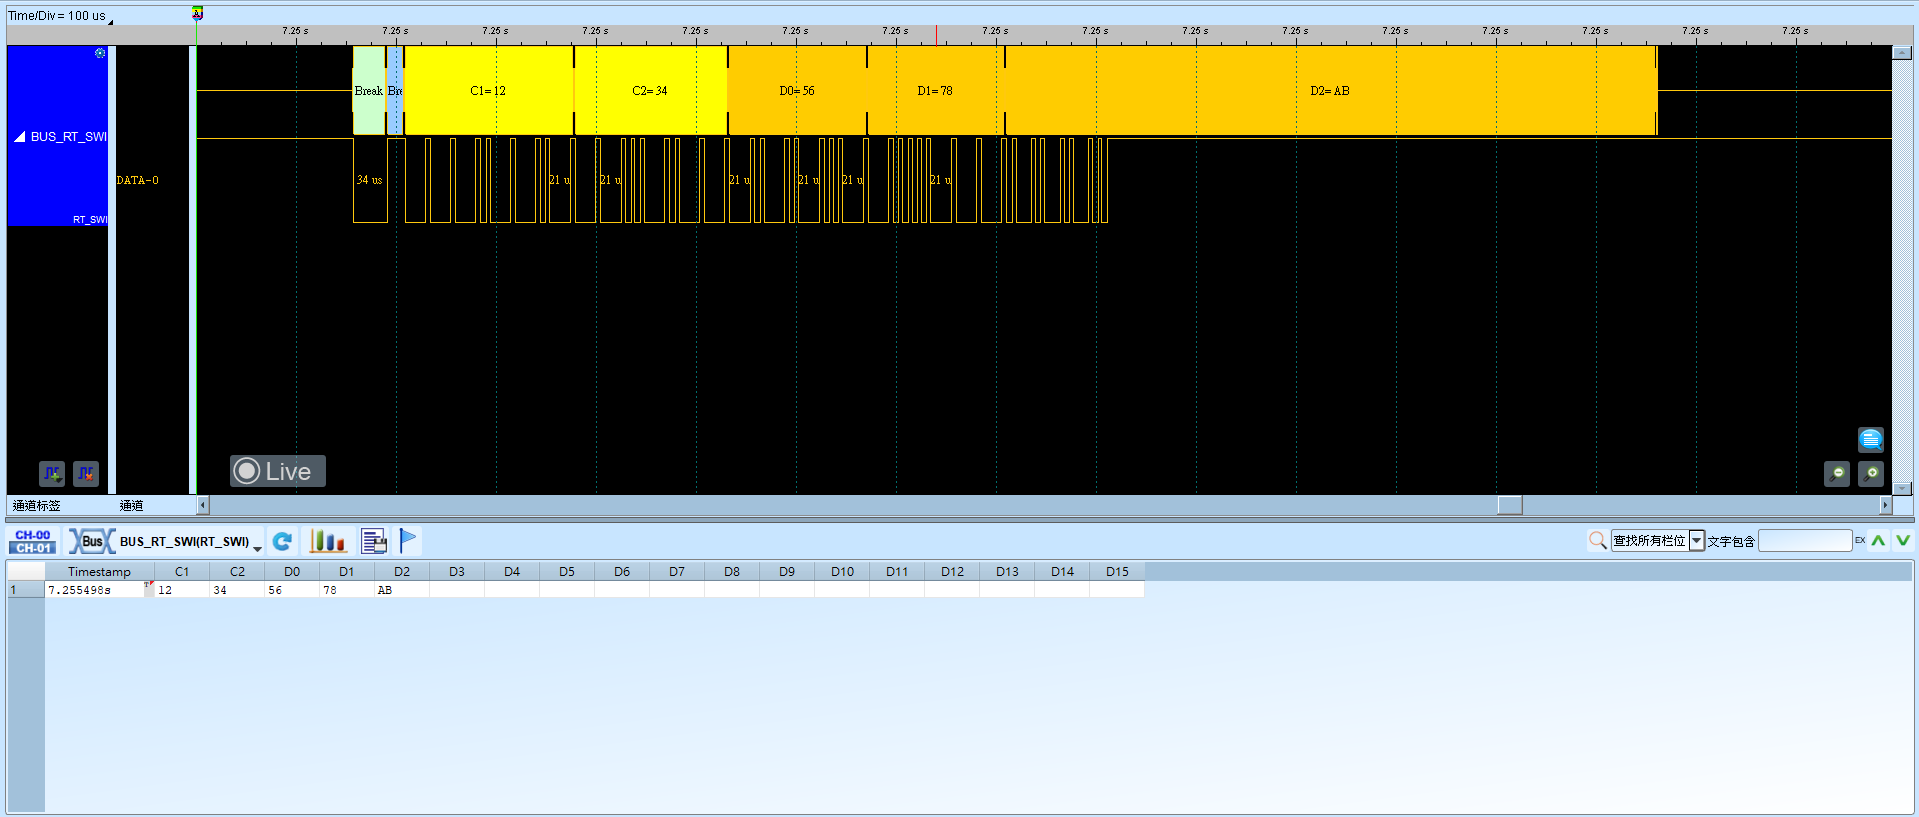This screenshot has height=817, width=1919.
Task: Open the search field scope dropdown
Action: (x=1697, y=541)
